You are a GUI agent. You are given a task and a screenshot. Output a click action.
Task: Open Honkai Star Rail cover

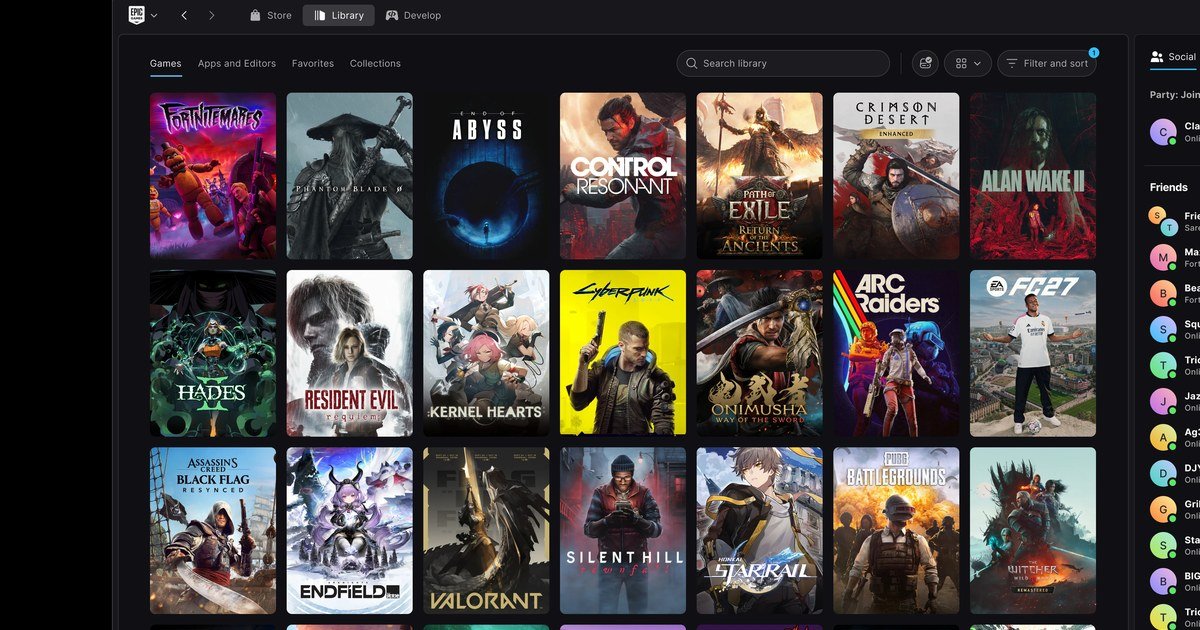pos(760,530)
